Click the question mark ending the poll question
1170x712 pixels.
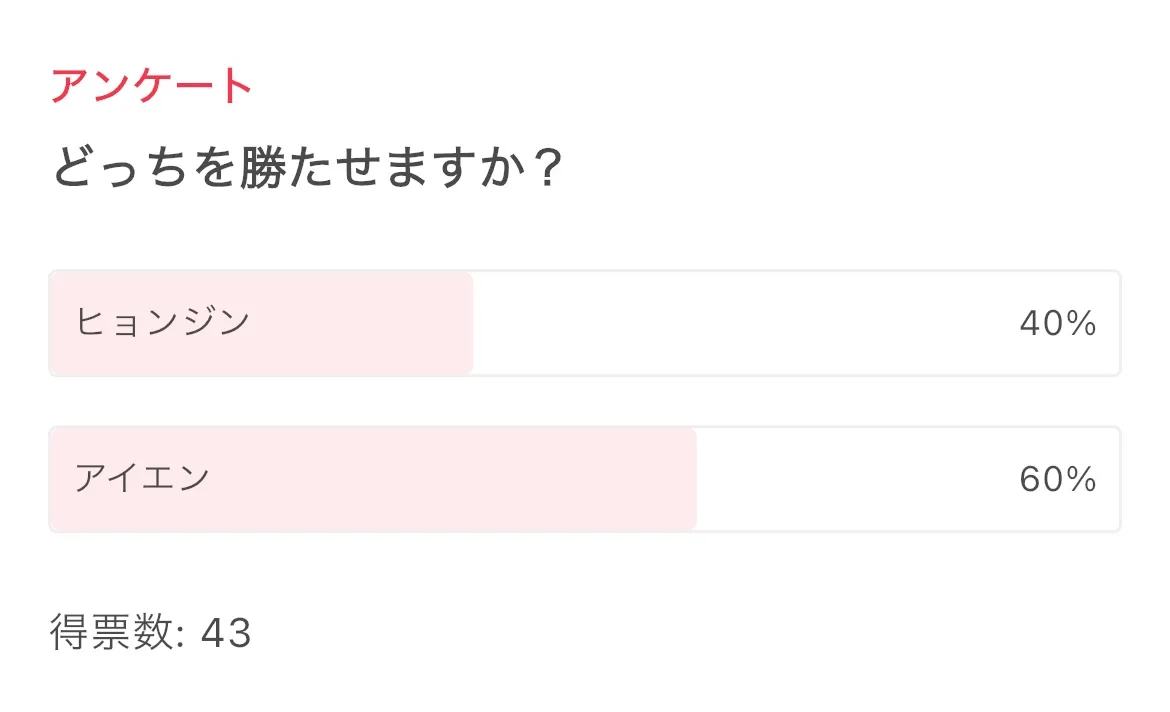pos(545,170)
